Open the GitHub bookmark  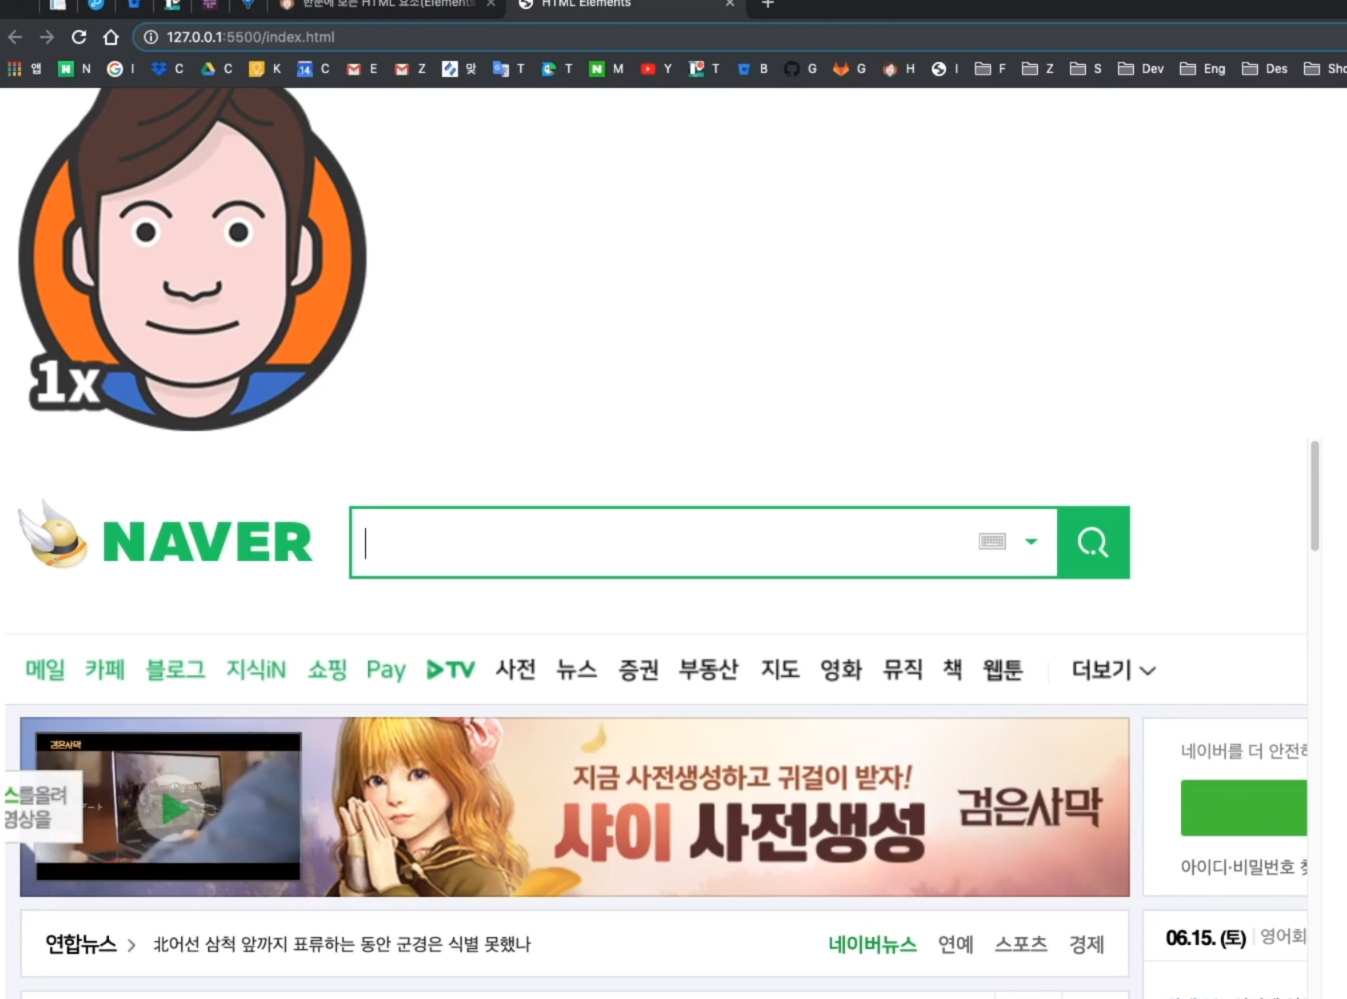[x=800, y=69]
